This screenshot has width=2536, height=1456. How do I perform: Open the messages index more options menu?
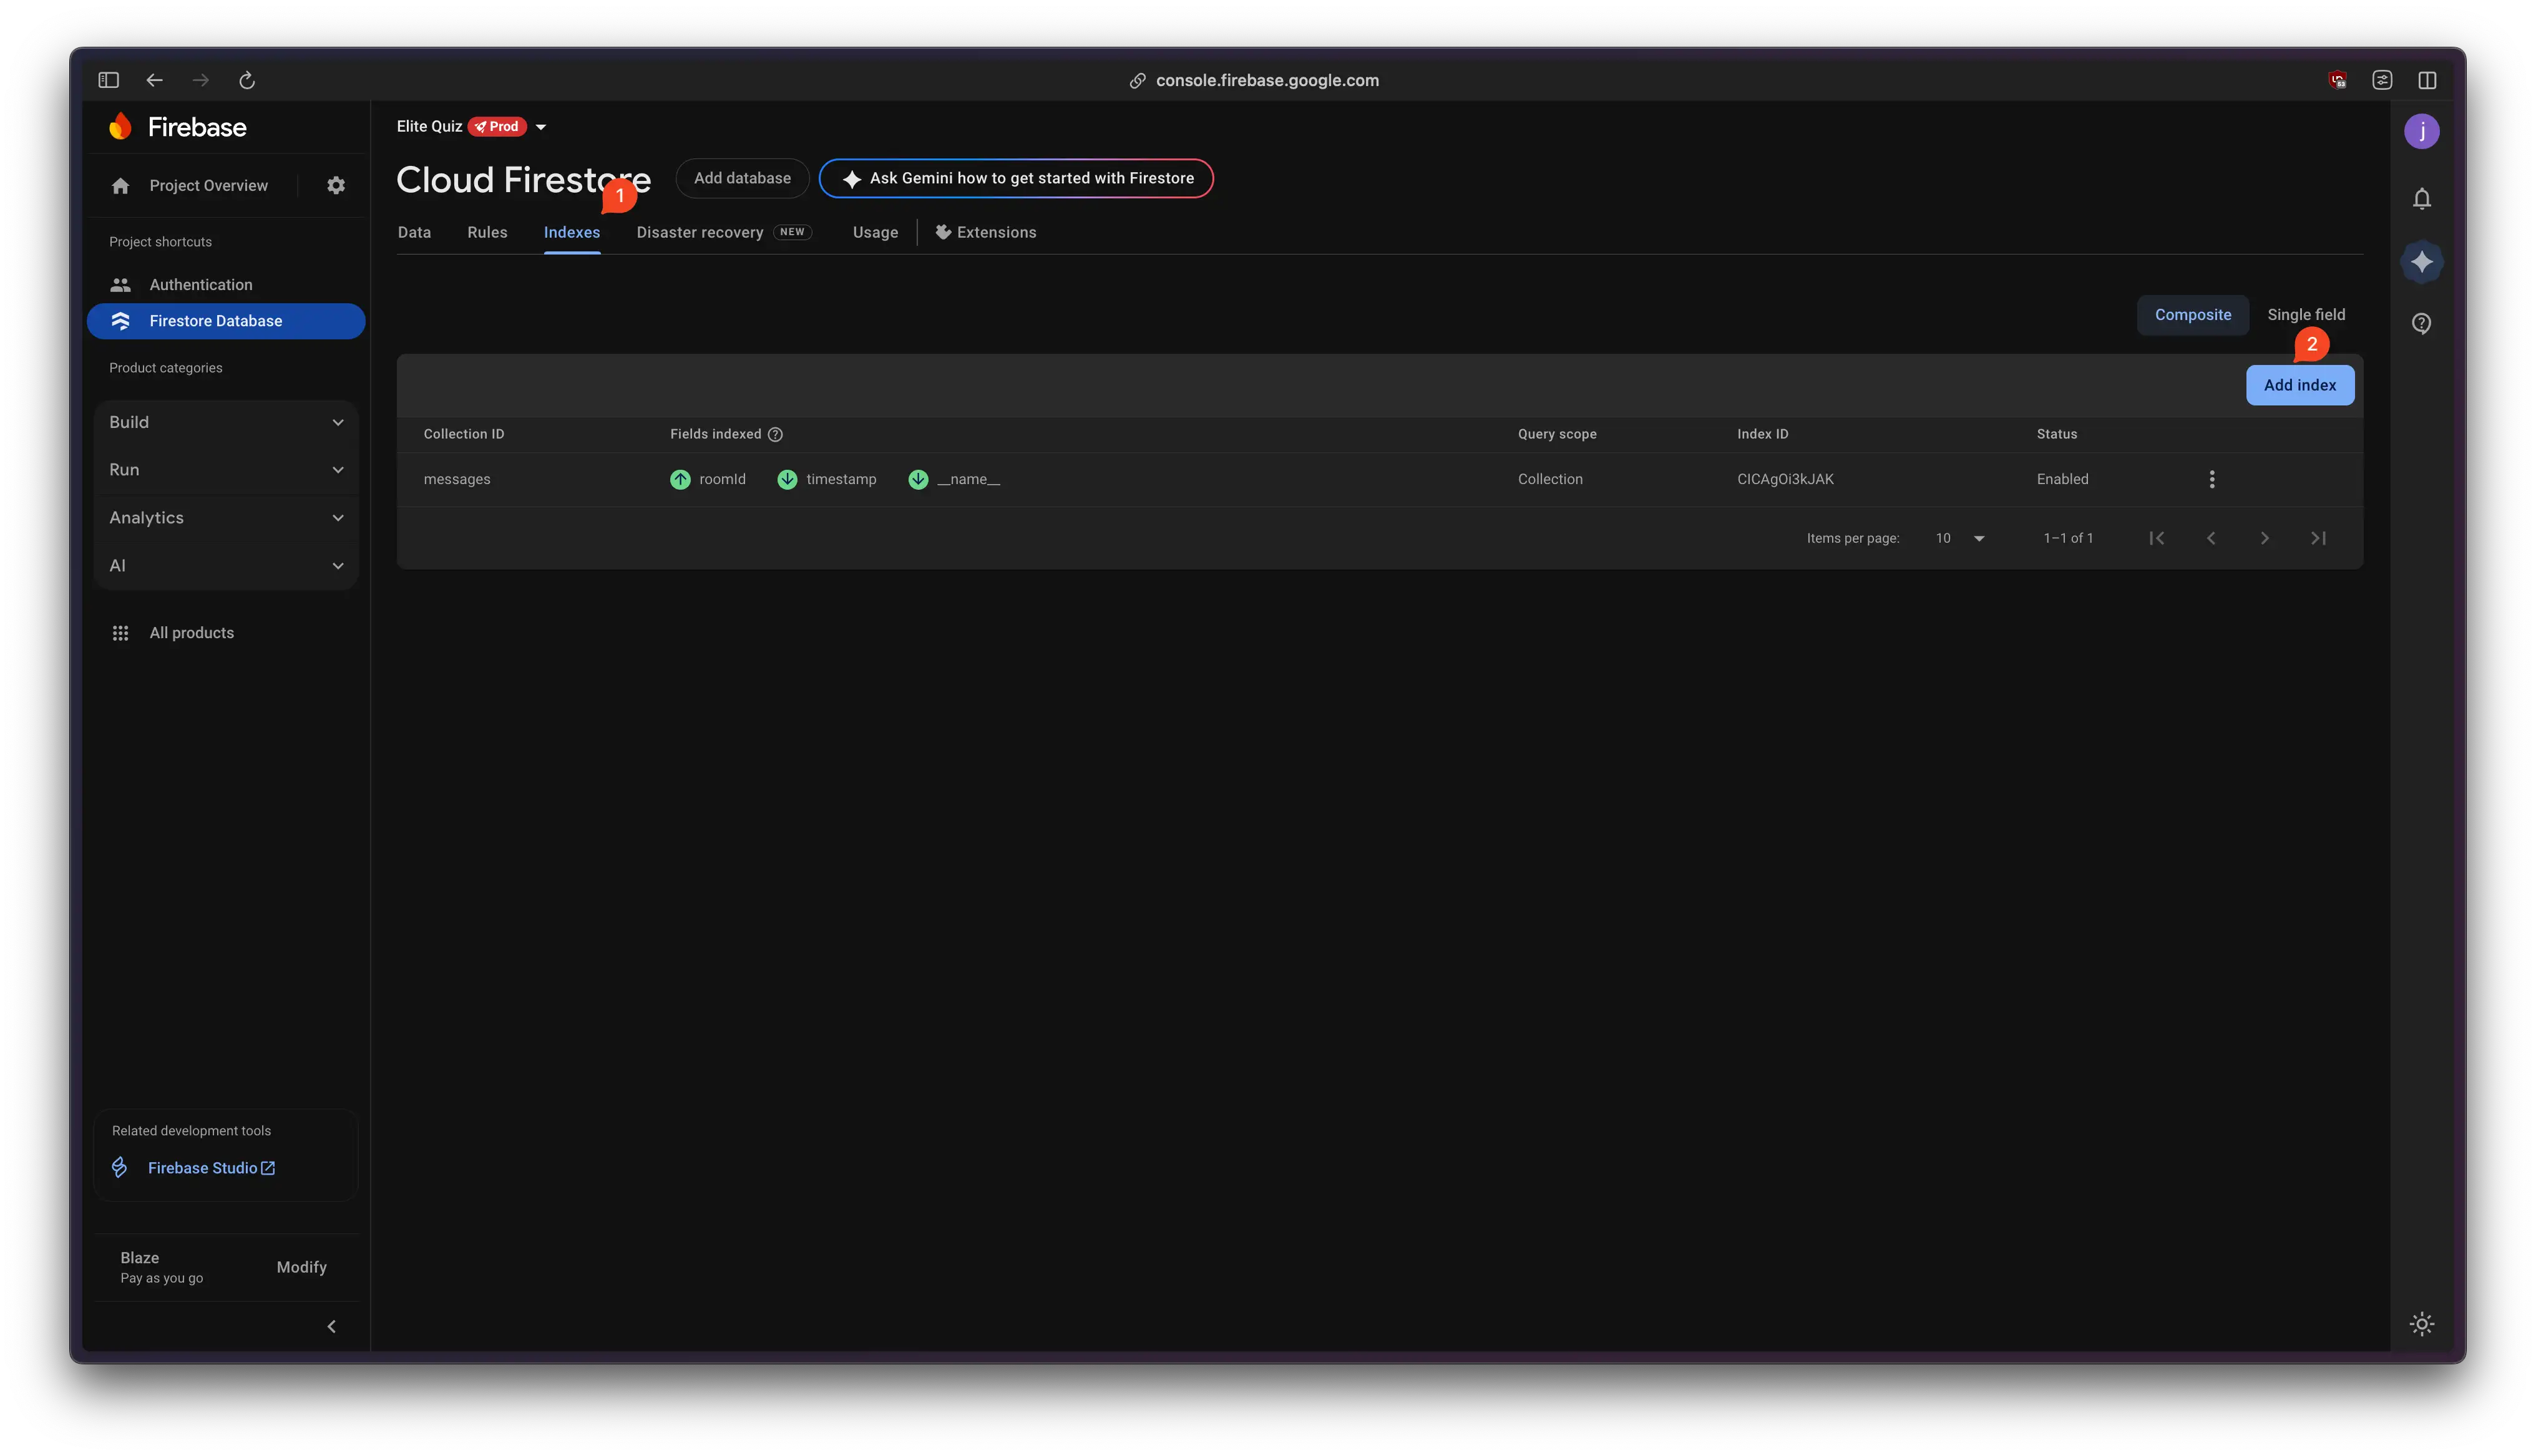tap(2211, 479)
